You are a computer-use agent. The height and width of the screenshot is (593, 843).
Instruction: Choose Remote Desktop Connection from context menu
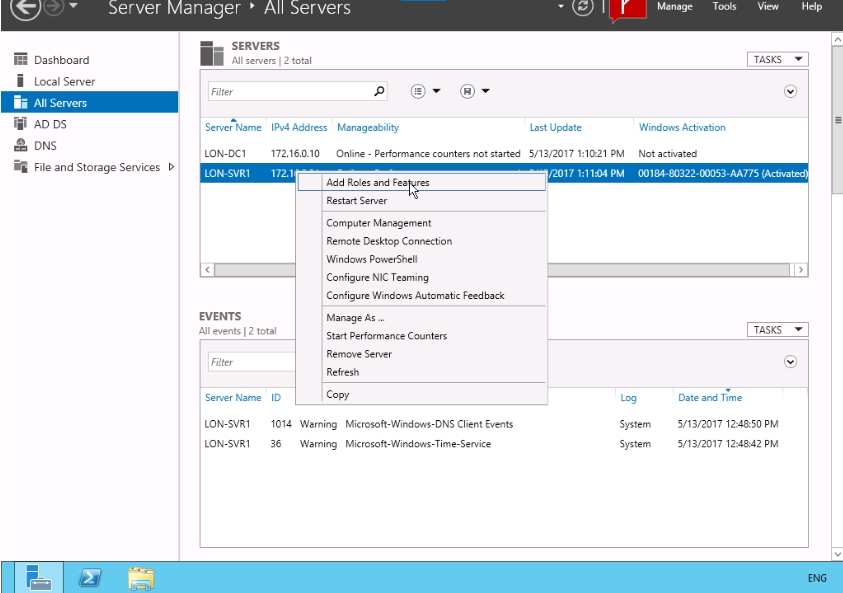(x=388, y=241)
